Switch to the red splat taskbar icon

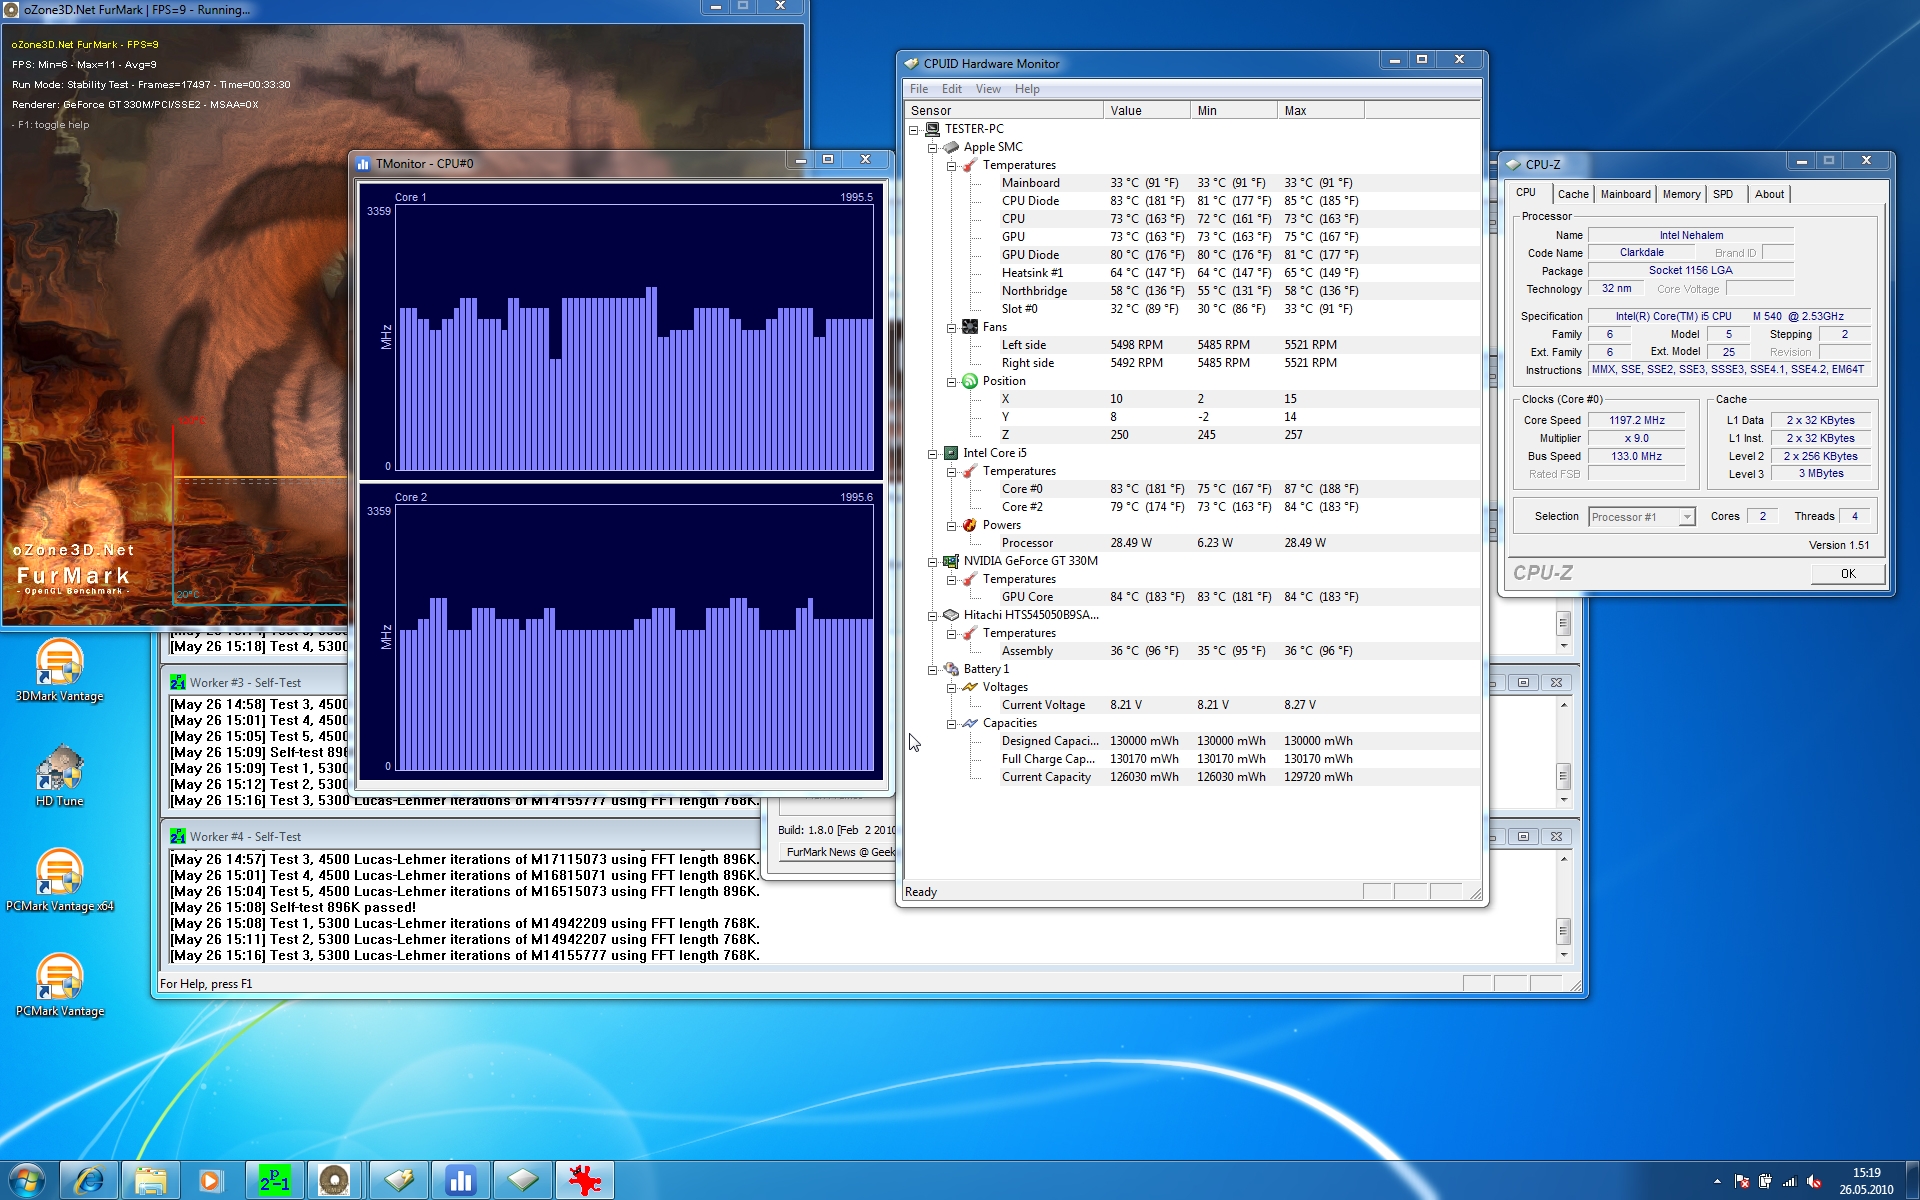coord(584,1180)
